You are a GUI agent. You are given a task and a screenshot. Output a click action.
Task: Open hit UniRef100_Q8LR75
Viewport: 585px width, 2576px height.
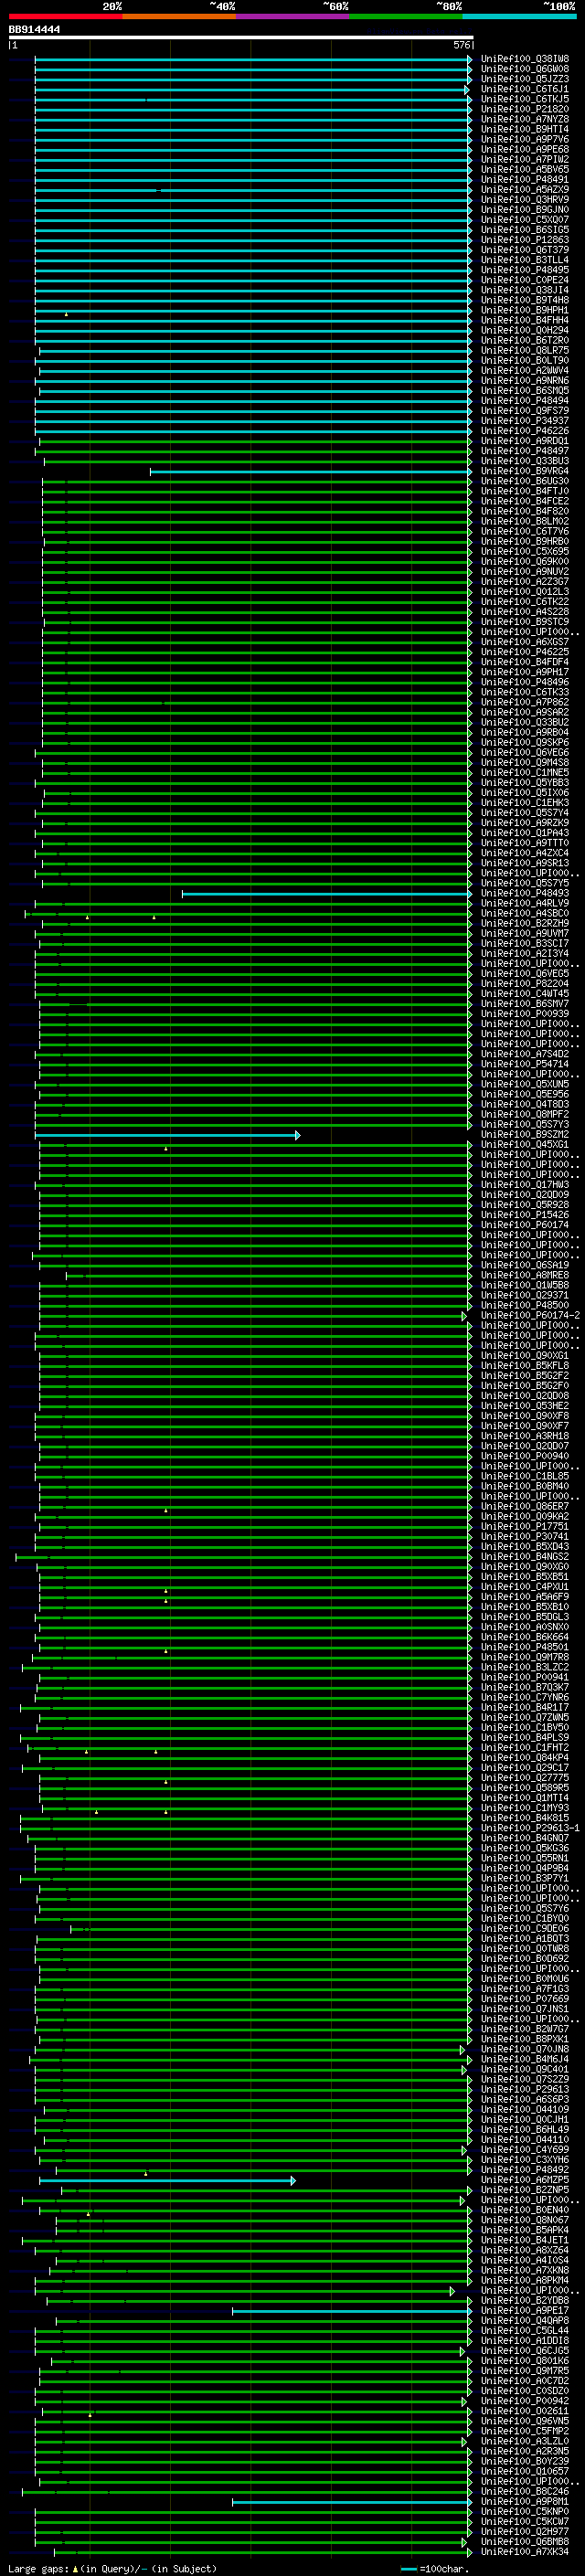pos(525,350)
